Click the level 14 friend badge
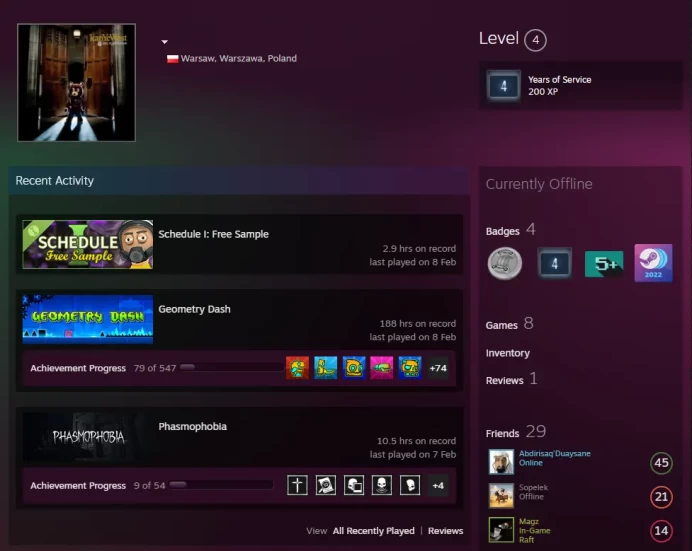692x551 pixels. [661, 531]
